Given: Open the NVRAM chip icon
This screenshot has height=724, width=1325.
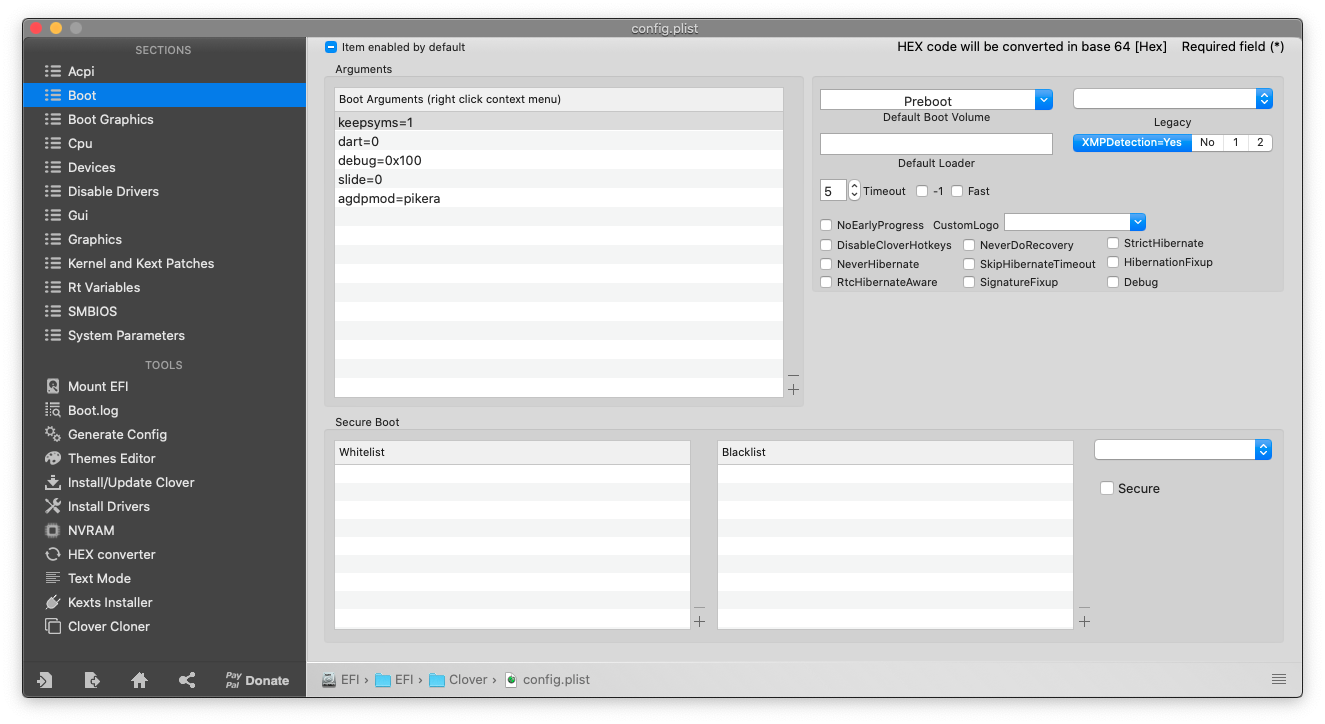Looking at the screenshot, I should 53,530.
